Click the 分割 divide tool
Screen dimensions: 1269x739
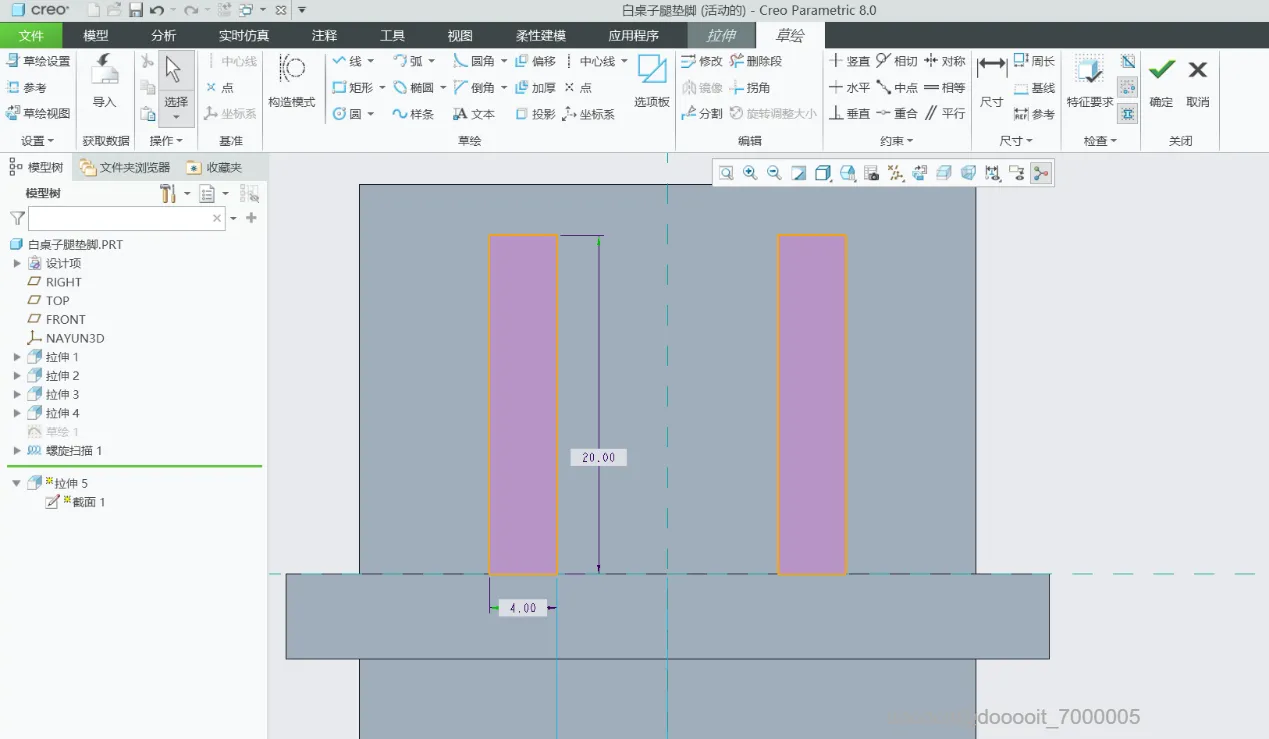coord(702,114)
